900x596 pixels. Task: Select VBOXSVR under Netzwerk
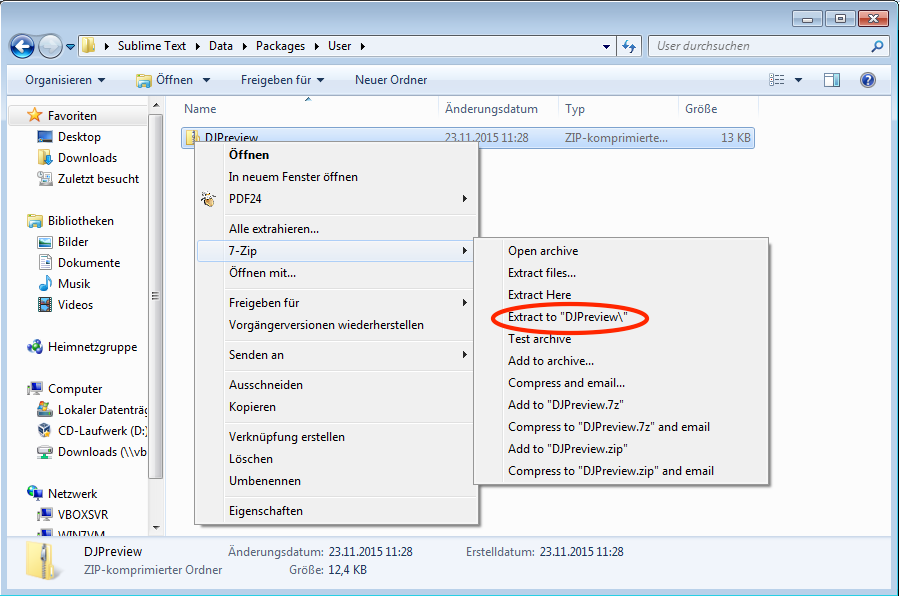coord(80,515)
